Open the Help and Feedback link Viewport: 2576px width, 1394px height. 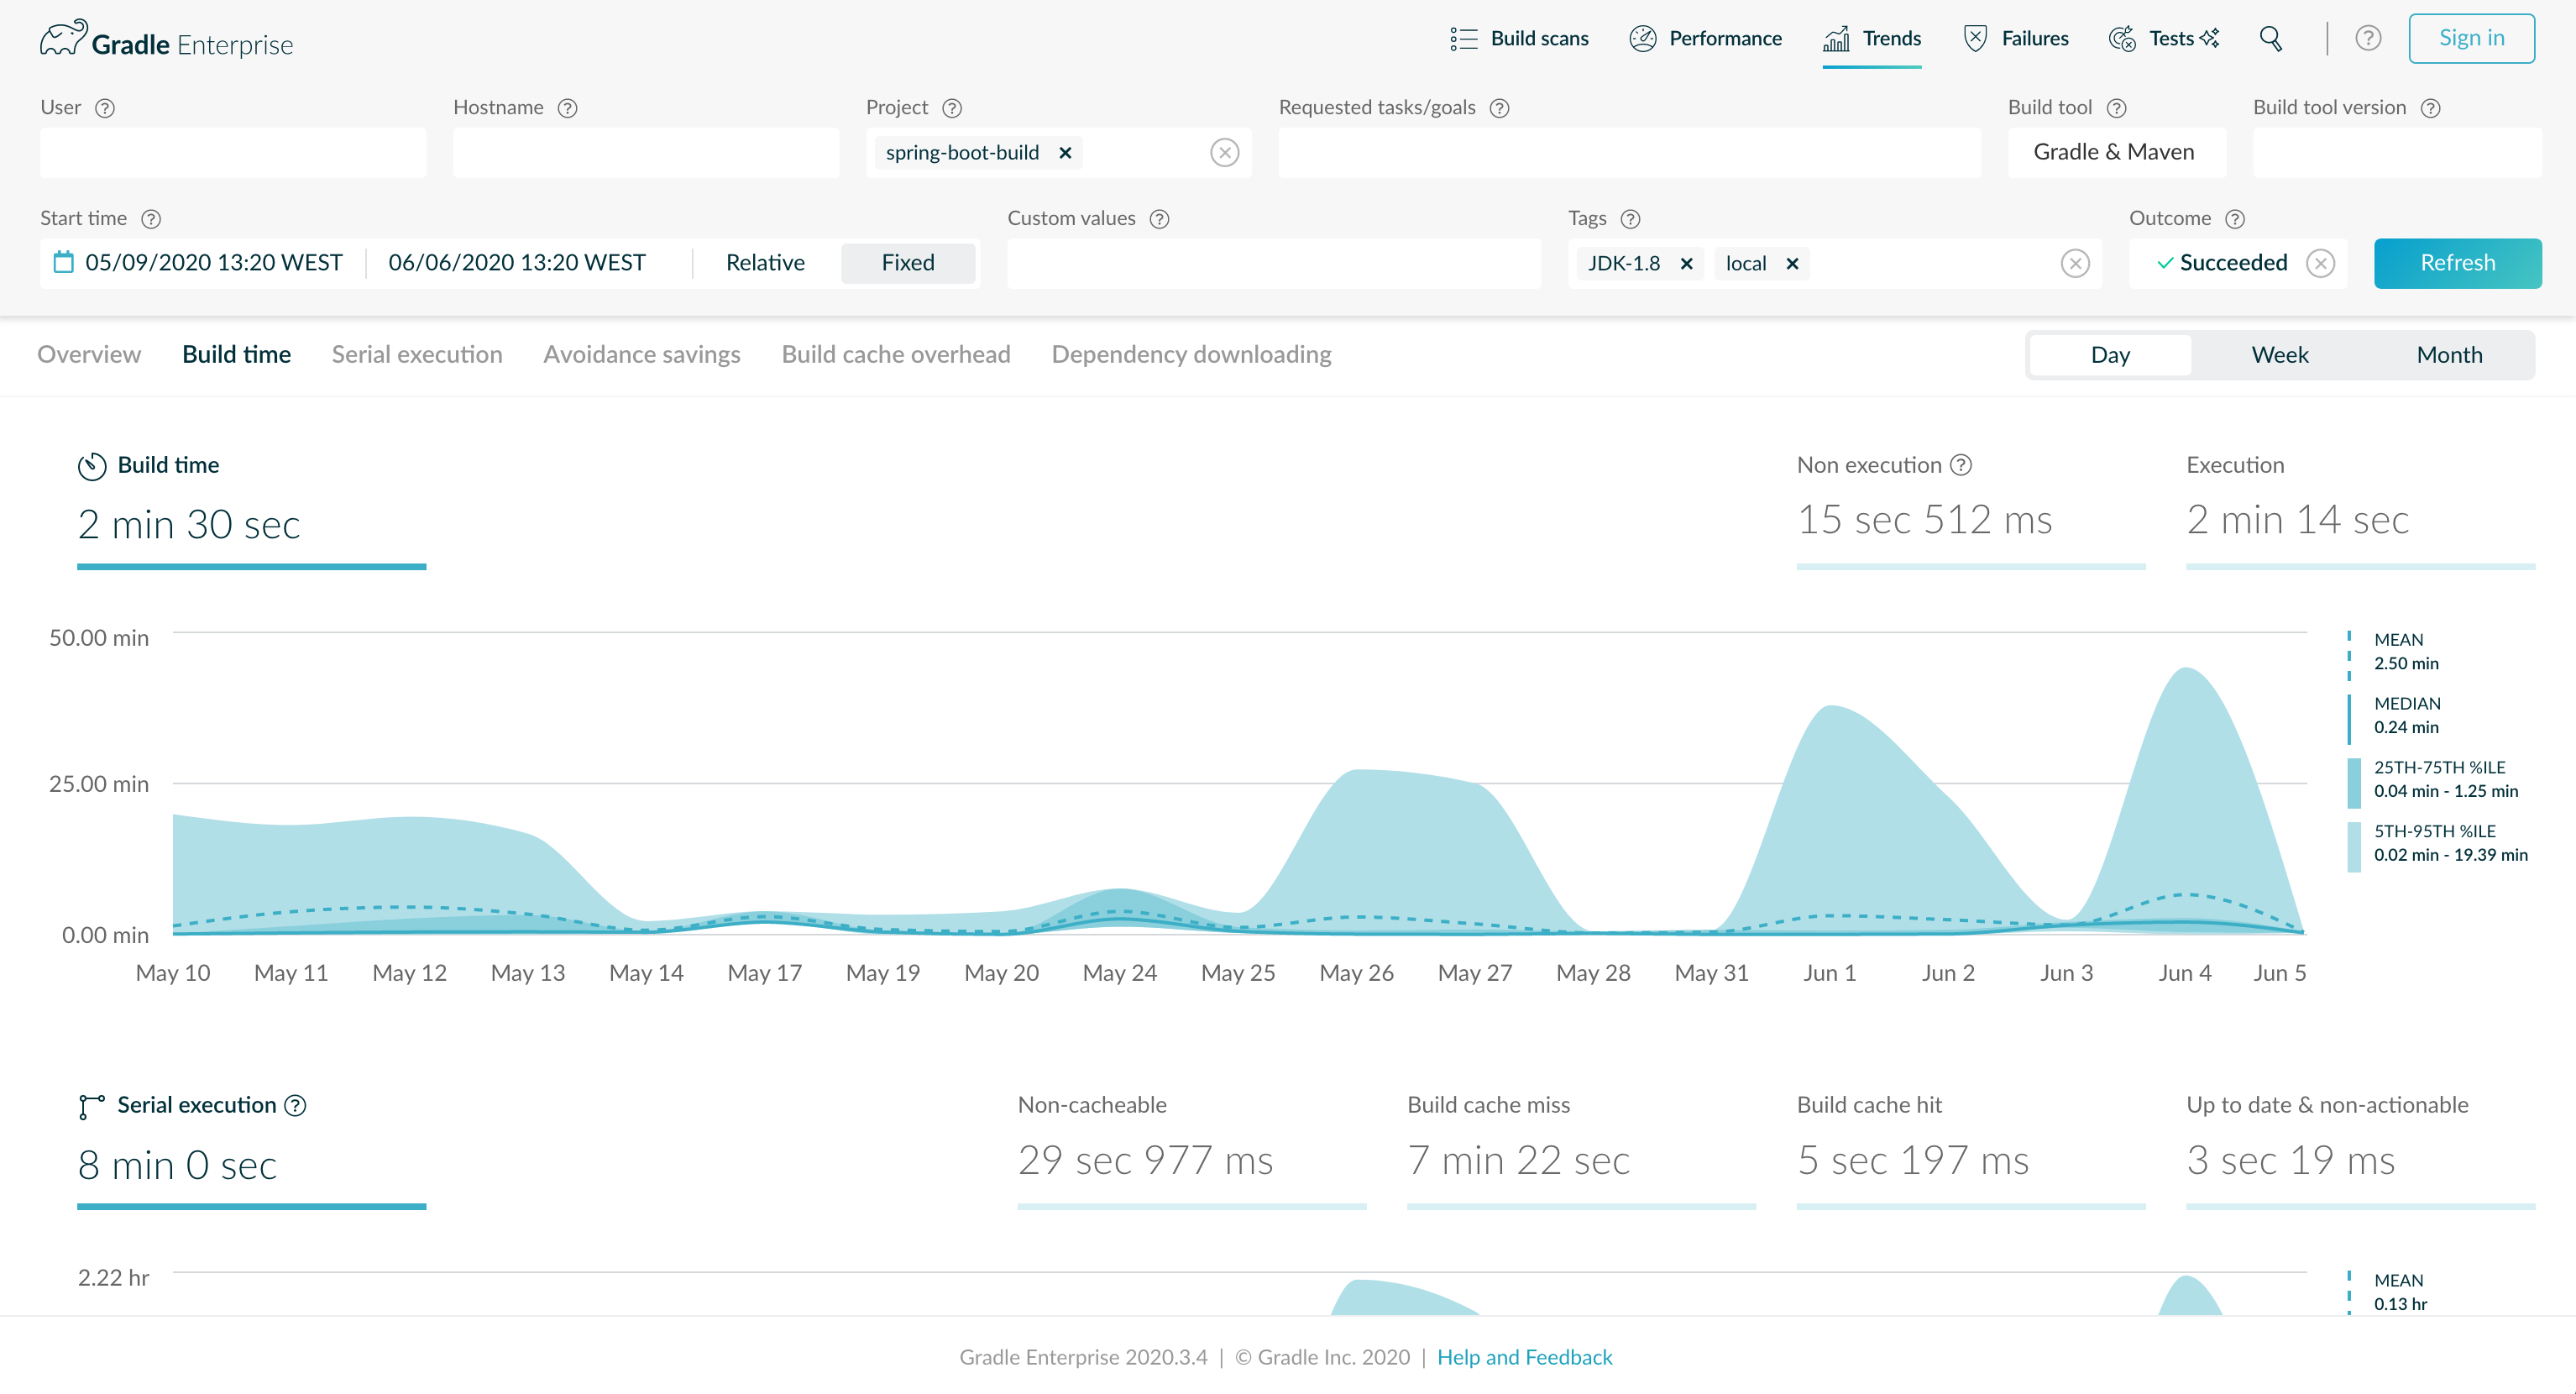pyautogui.click(x=1524, y=1357)
